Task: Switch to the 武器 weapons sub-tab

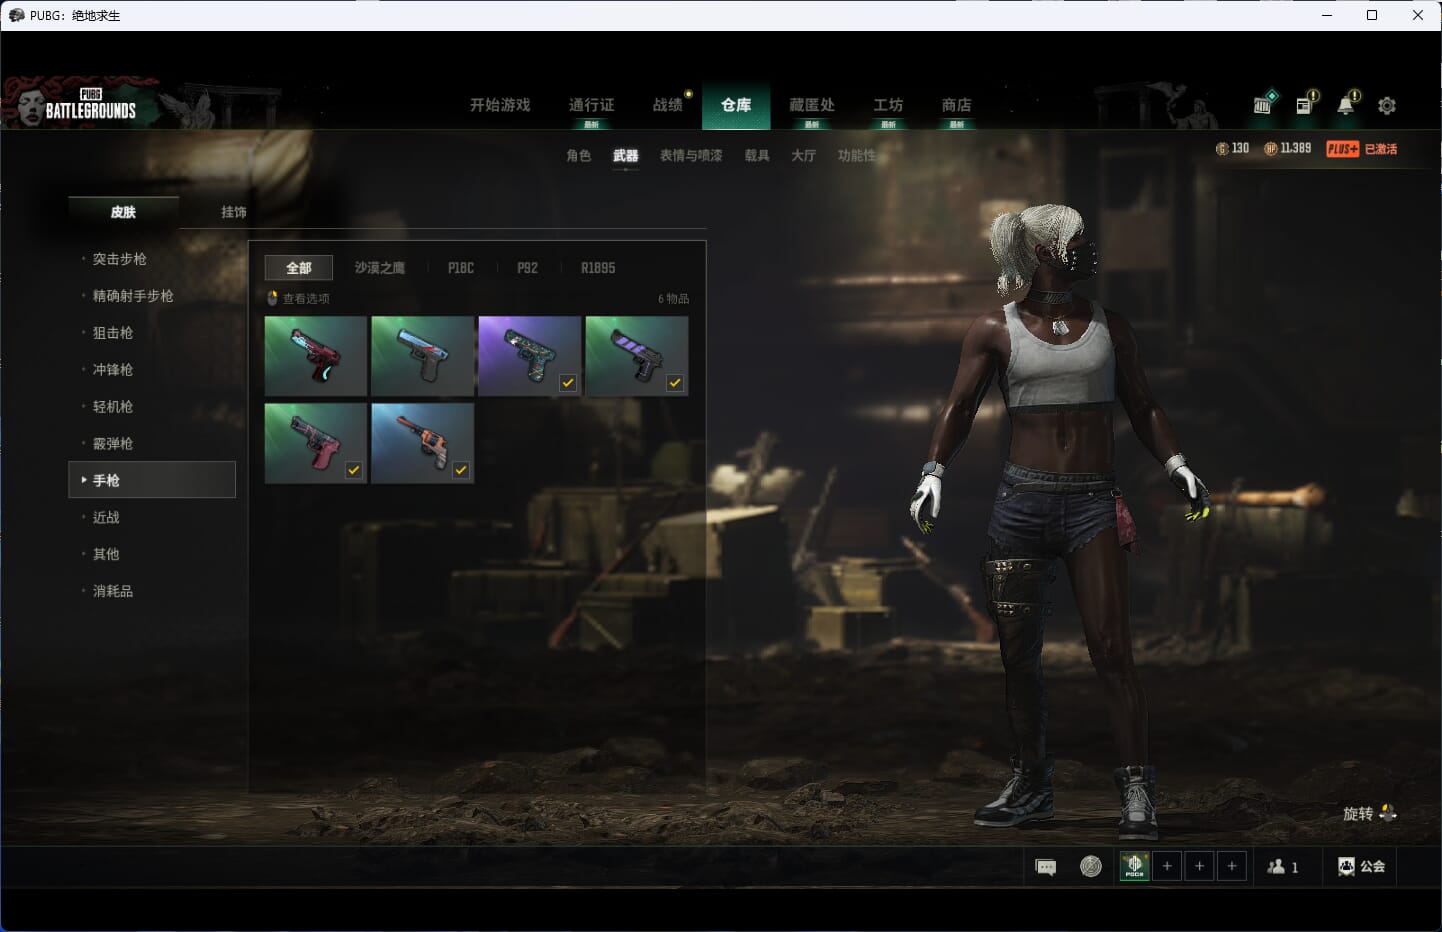Action: tap(626, 156)
